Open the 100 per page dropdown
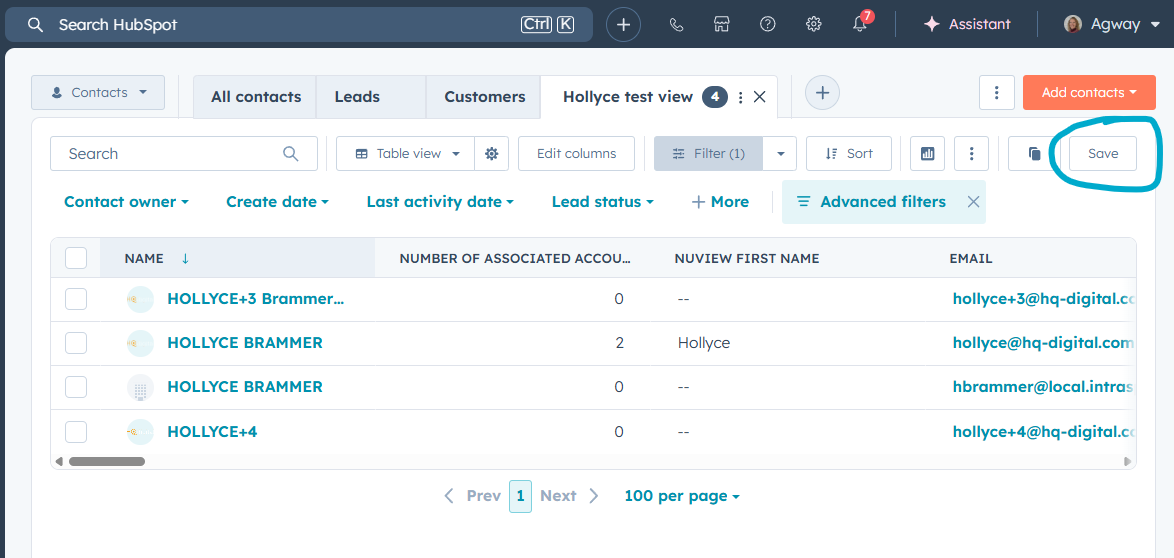1174x558 pixels. coord(681,496)
